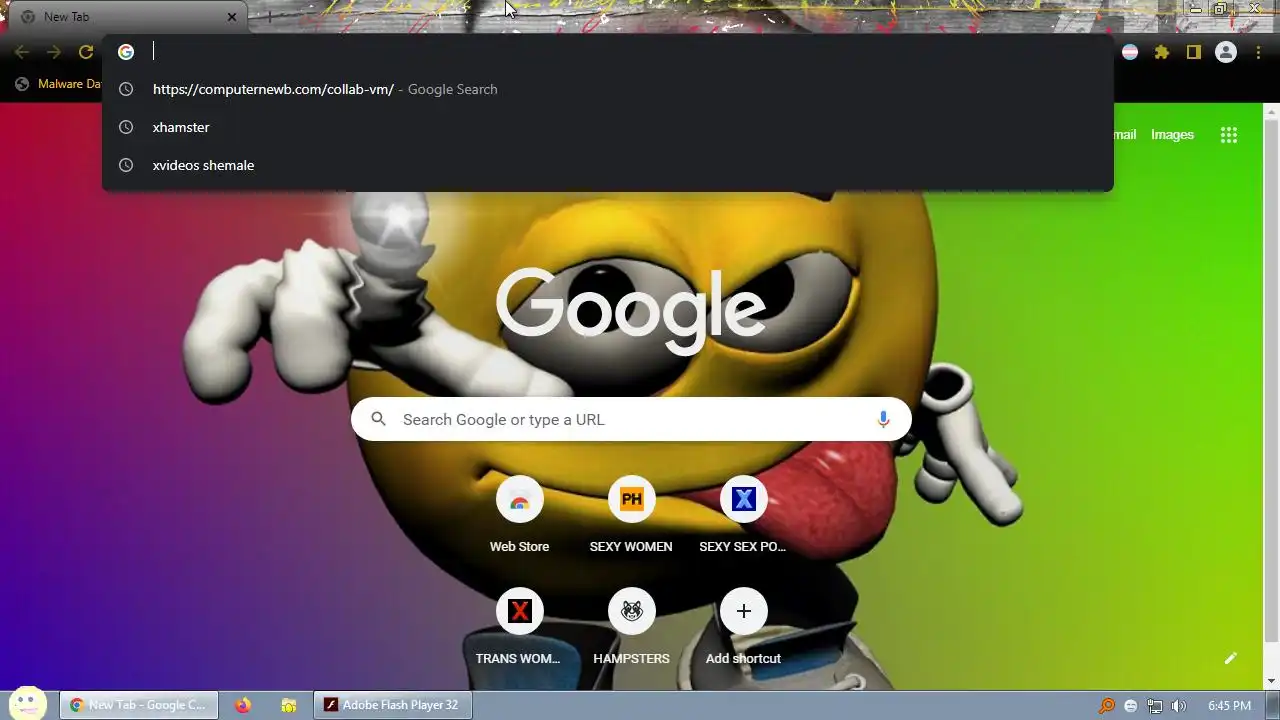The width and height of the screenshot is (1280, 720).
Task: Open the Malware bookmark in bookmarks bar
Action: [58, 84]
